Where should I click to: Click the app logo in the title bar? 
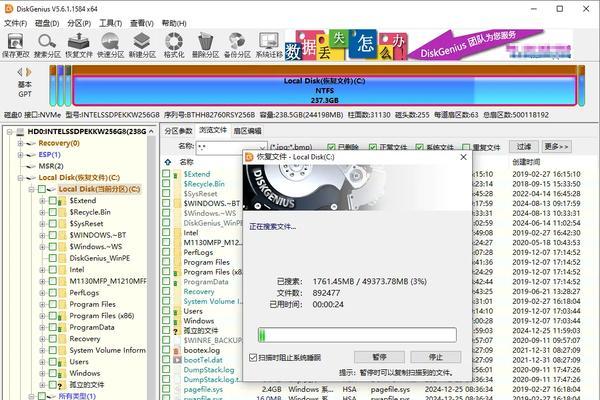click(x=8, y=8)
